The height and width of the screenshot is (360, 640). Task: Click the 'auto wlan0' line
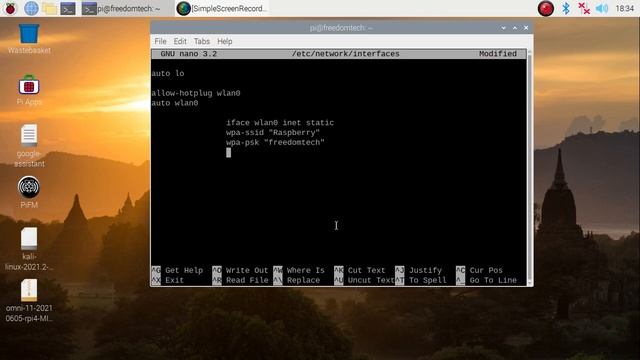pos(175,103)
